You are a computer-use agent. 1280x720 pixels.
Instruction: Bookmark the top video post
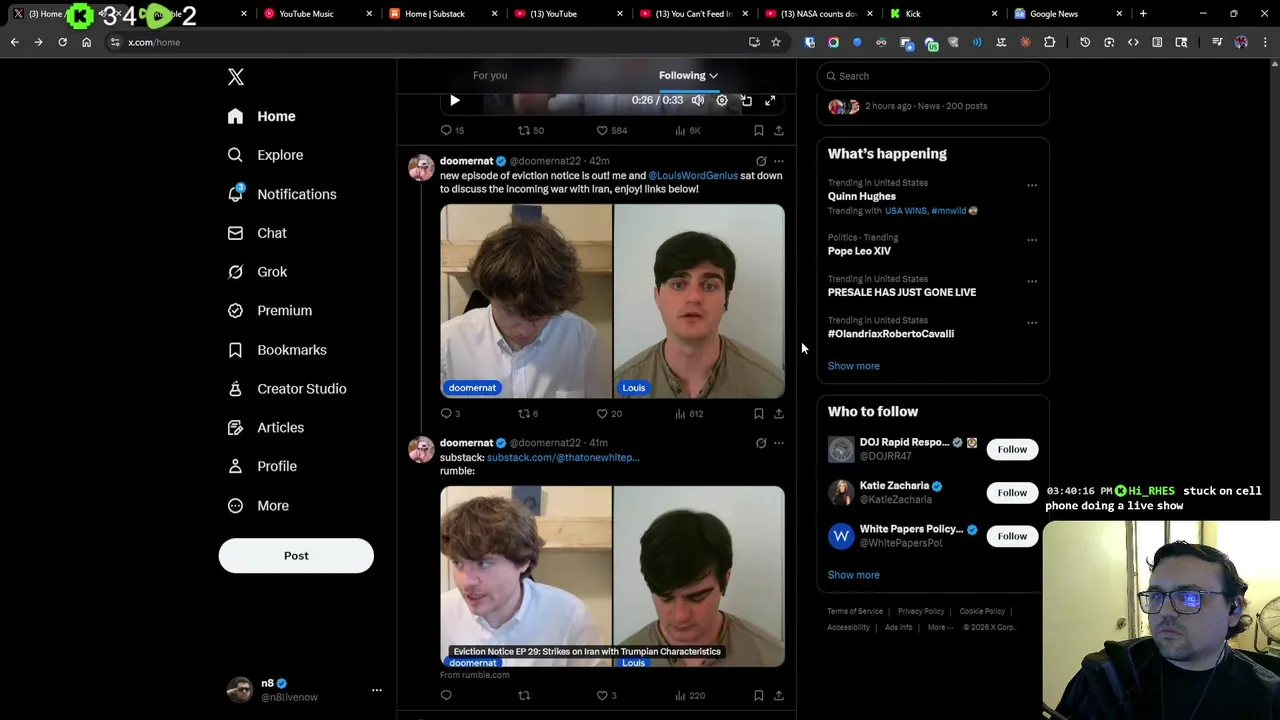759,131
